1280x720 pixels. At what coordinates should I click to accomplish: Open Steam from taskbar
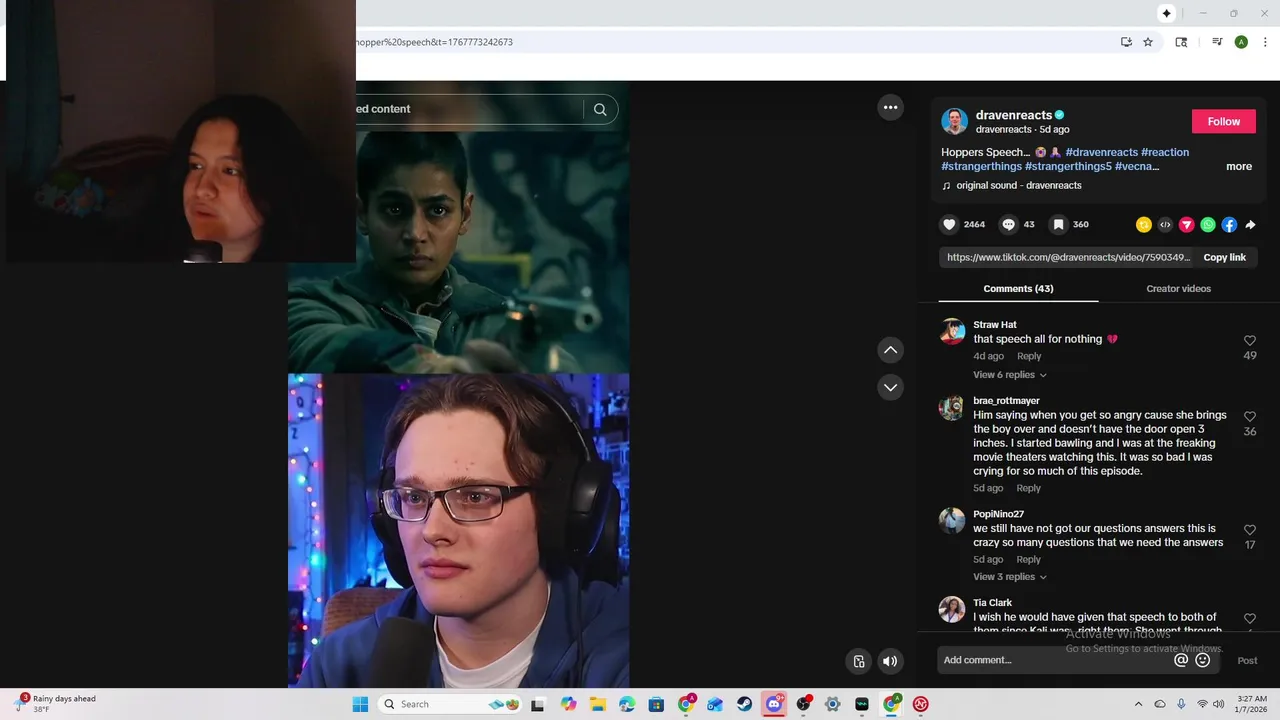(745, 704)
